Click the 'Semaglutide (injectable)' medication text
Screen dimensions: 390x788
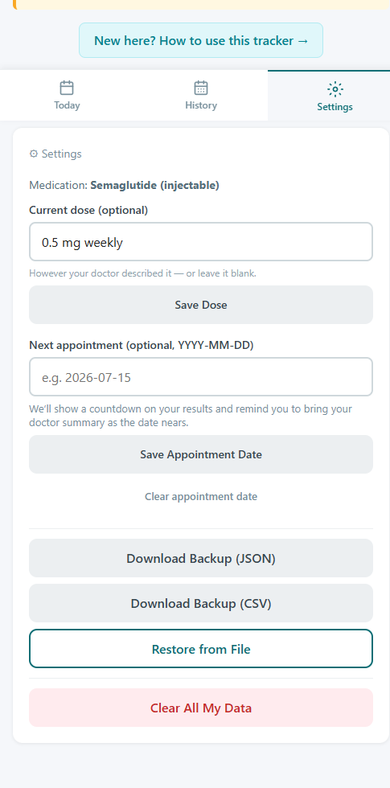pyautogui.click(x=155, y=185)
